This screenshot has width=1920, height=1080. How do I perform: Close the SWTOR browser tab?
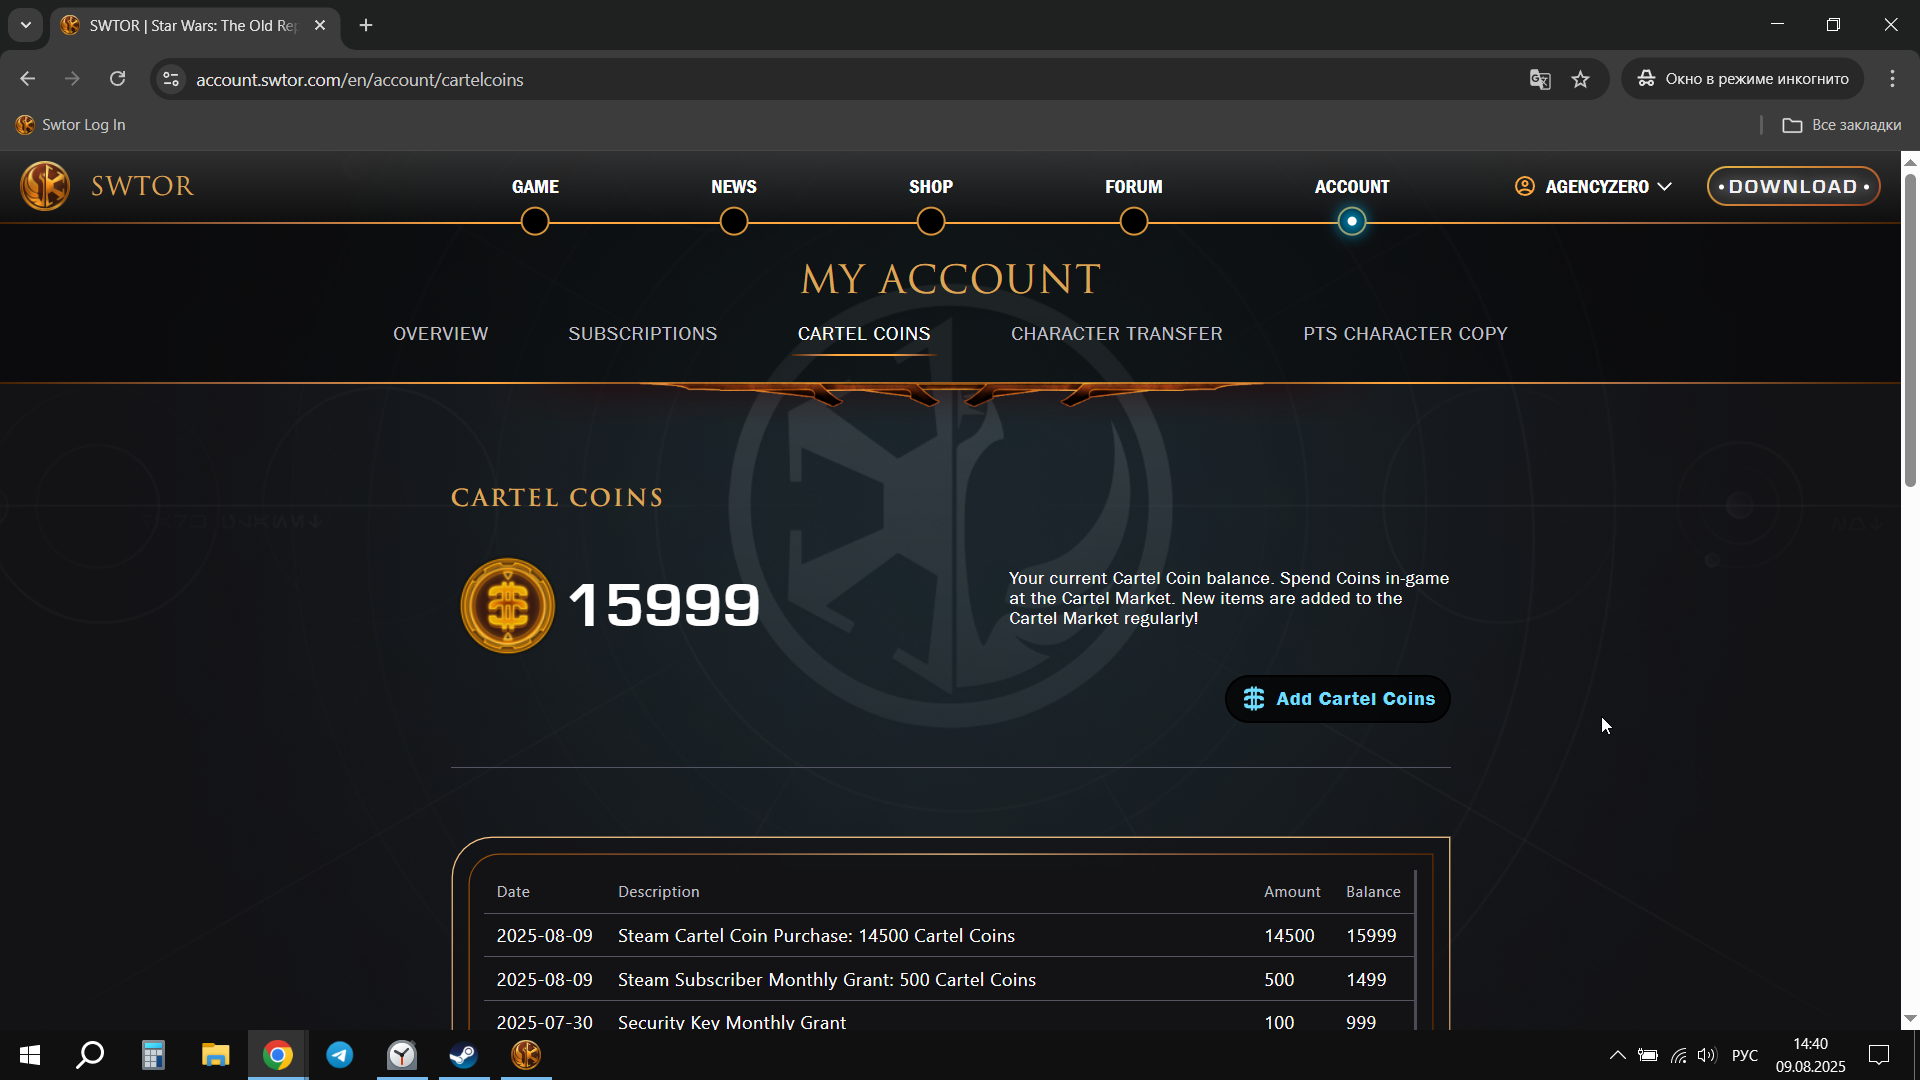320,25
